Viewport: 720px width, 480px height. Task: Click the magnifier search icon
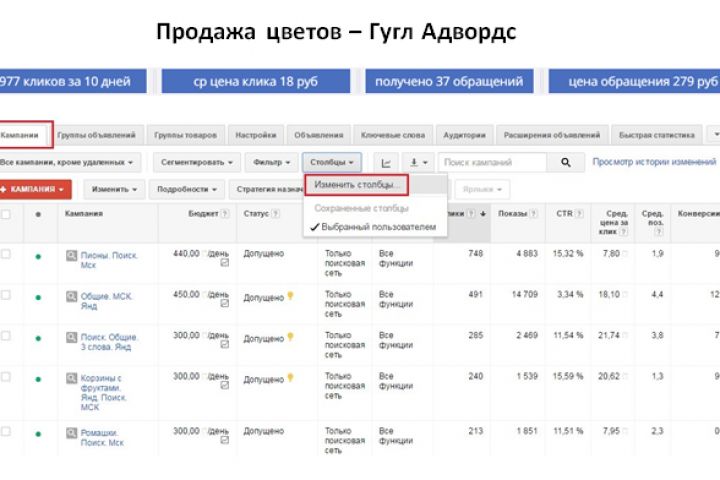coord(566,162)
